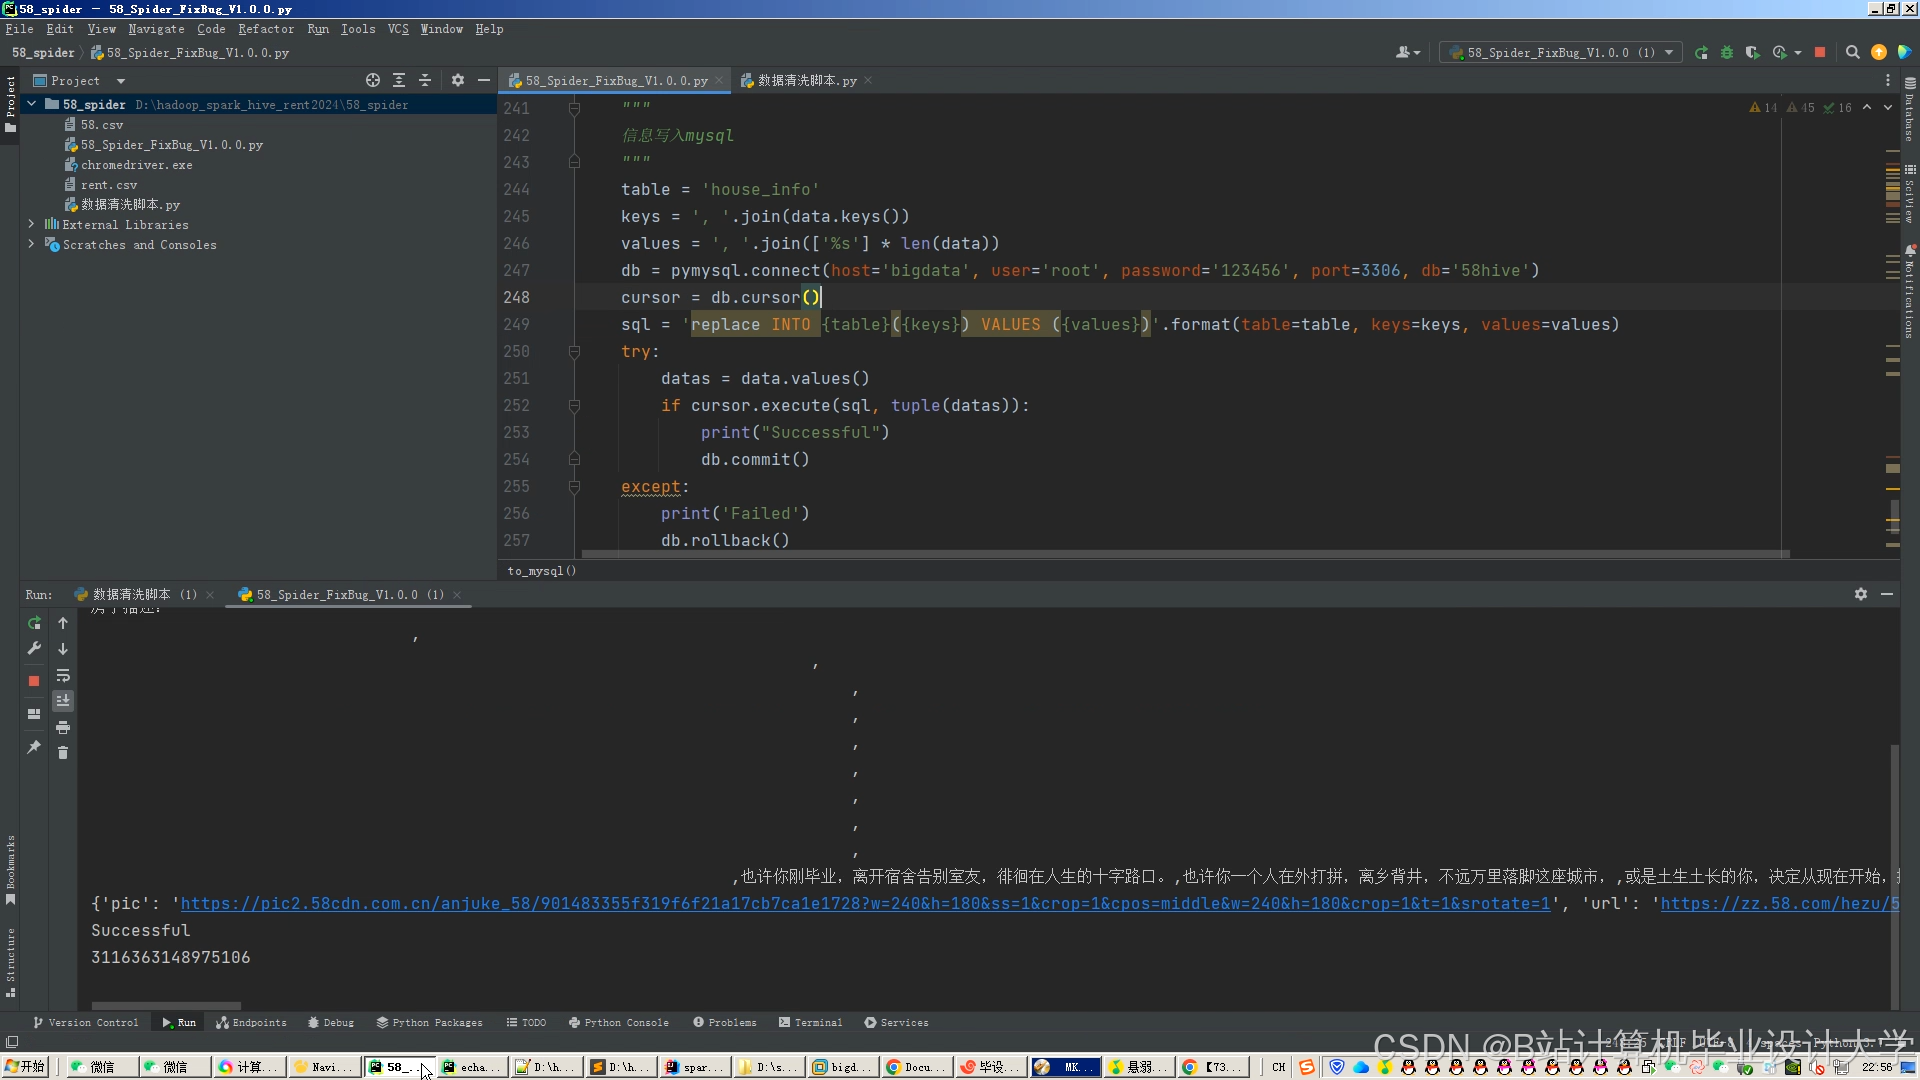1920x1080 pixels.
Task: Click the trash Clear All icon in Run panel
Action: tap(63, 753)
